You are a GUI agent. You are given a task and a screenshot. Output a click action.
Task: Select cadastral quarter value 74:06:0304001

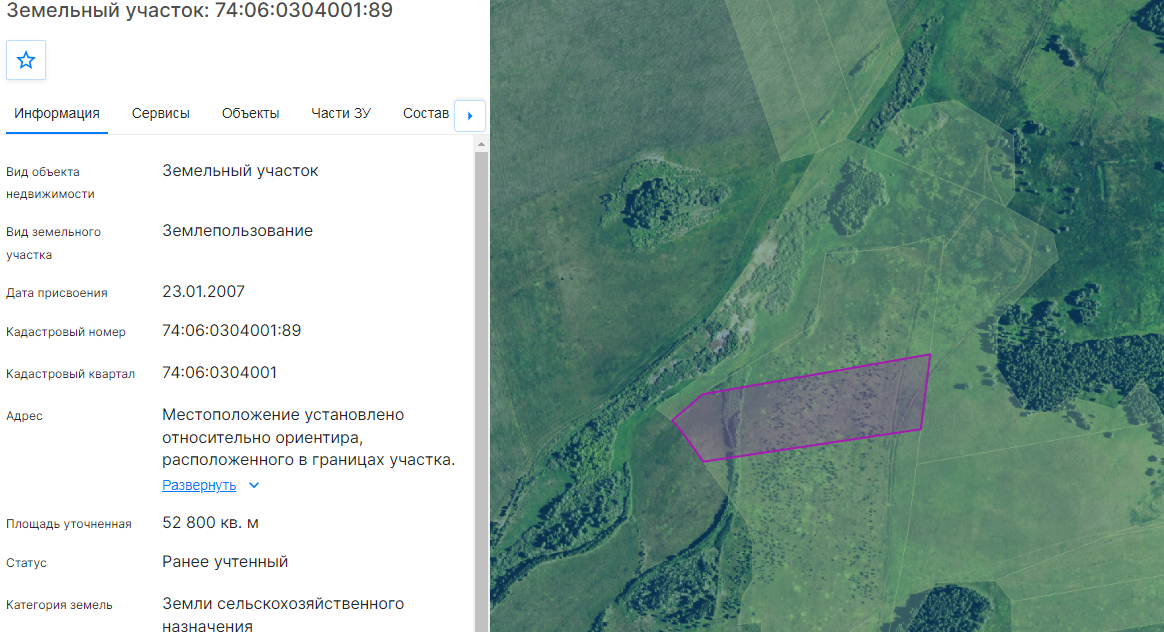(x=219, y=372)
